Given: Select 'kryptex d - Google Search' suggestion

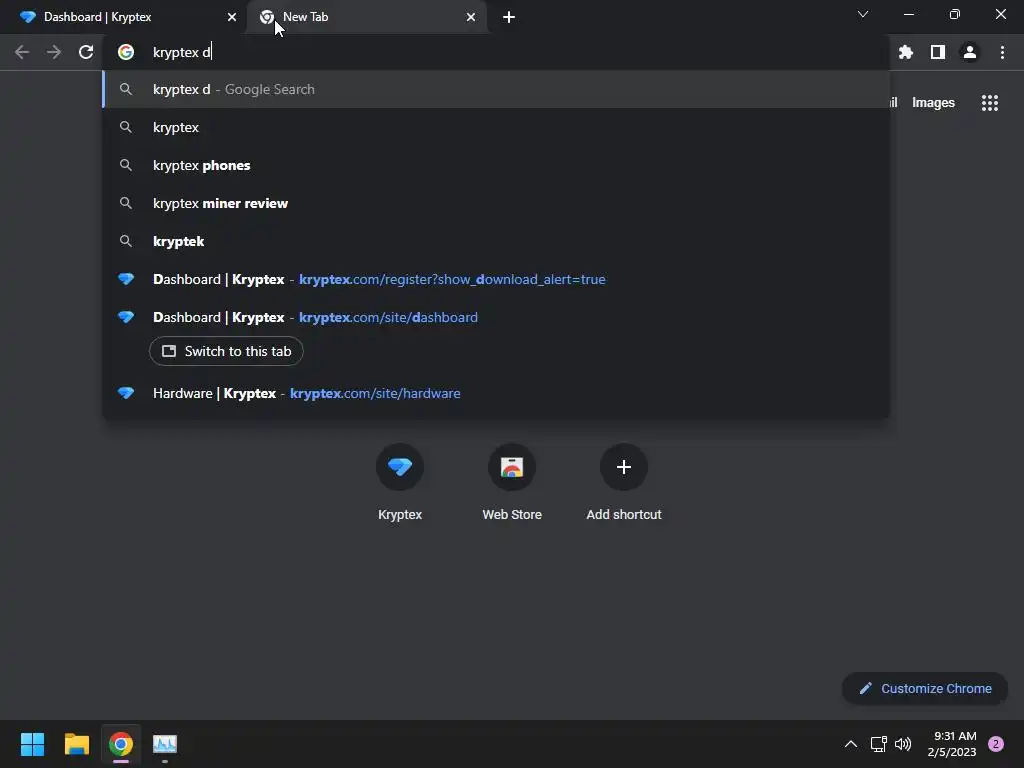Looking at the screenshot, I should [496, 89].
